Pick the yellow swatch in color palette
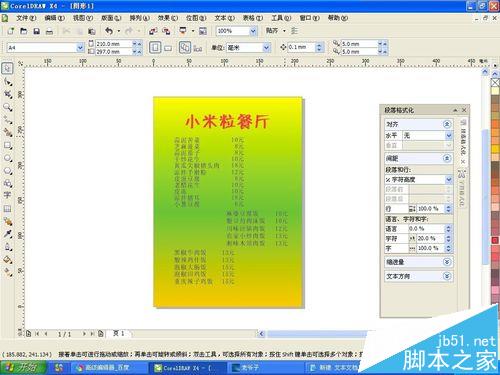 click(495, 148)
